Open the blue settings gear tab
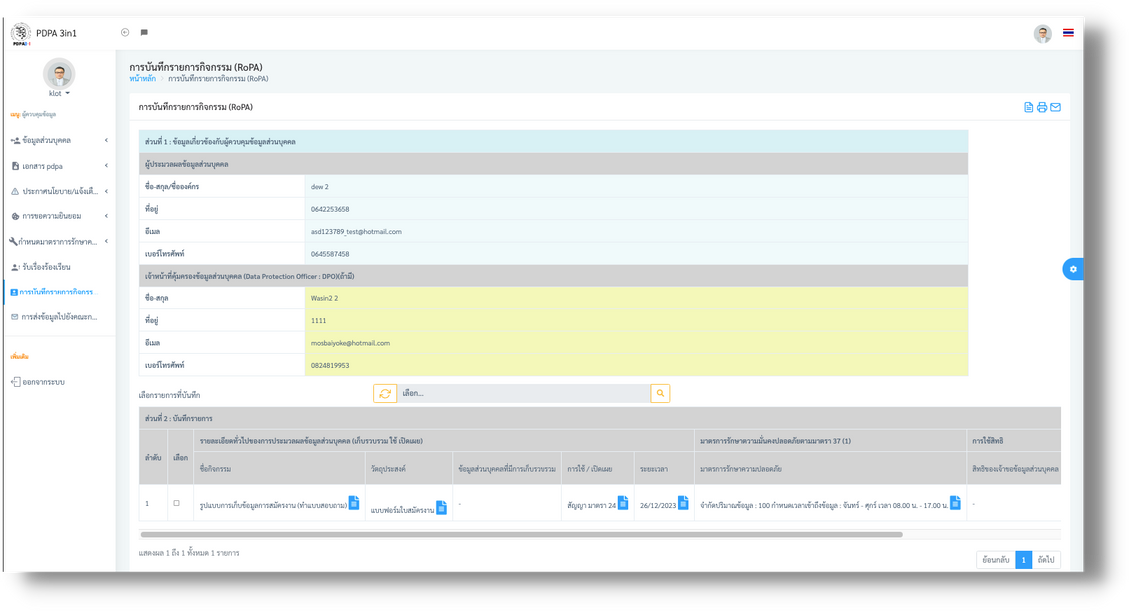Viewport: 1129px width, 611px height. pos(1073,269)
